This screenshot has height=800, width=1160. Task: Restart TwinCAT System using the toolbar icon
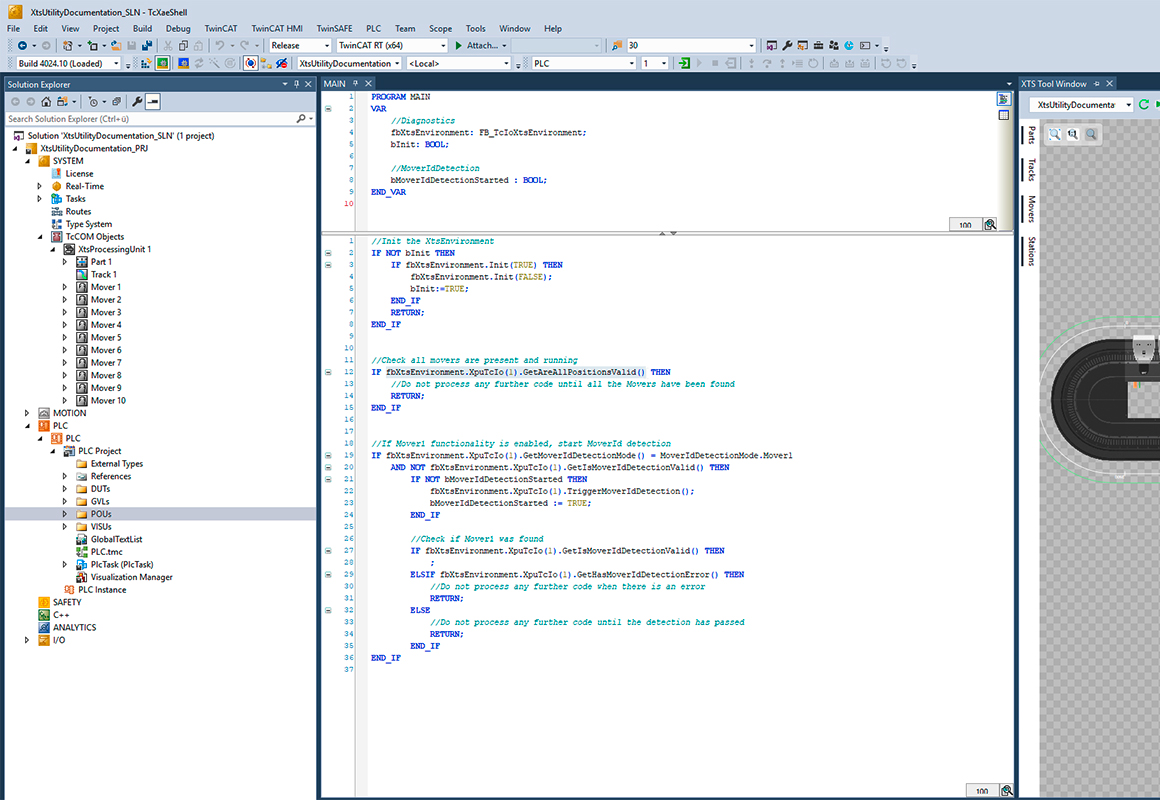[163, 62]
